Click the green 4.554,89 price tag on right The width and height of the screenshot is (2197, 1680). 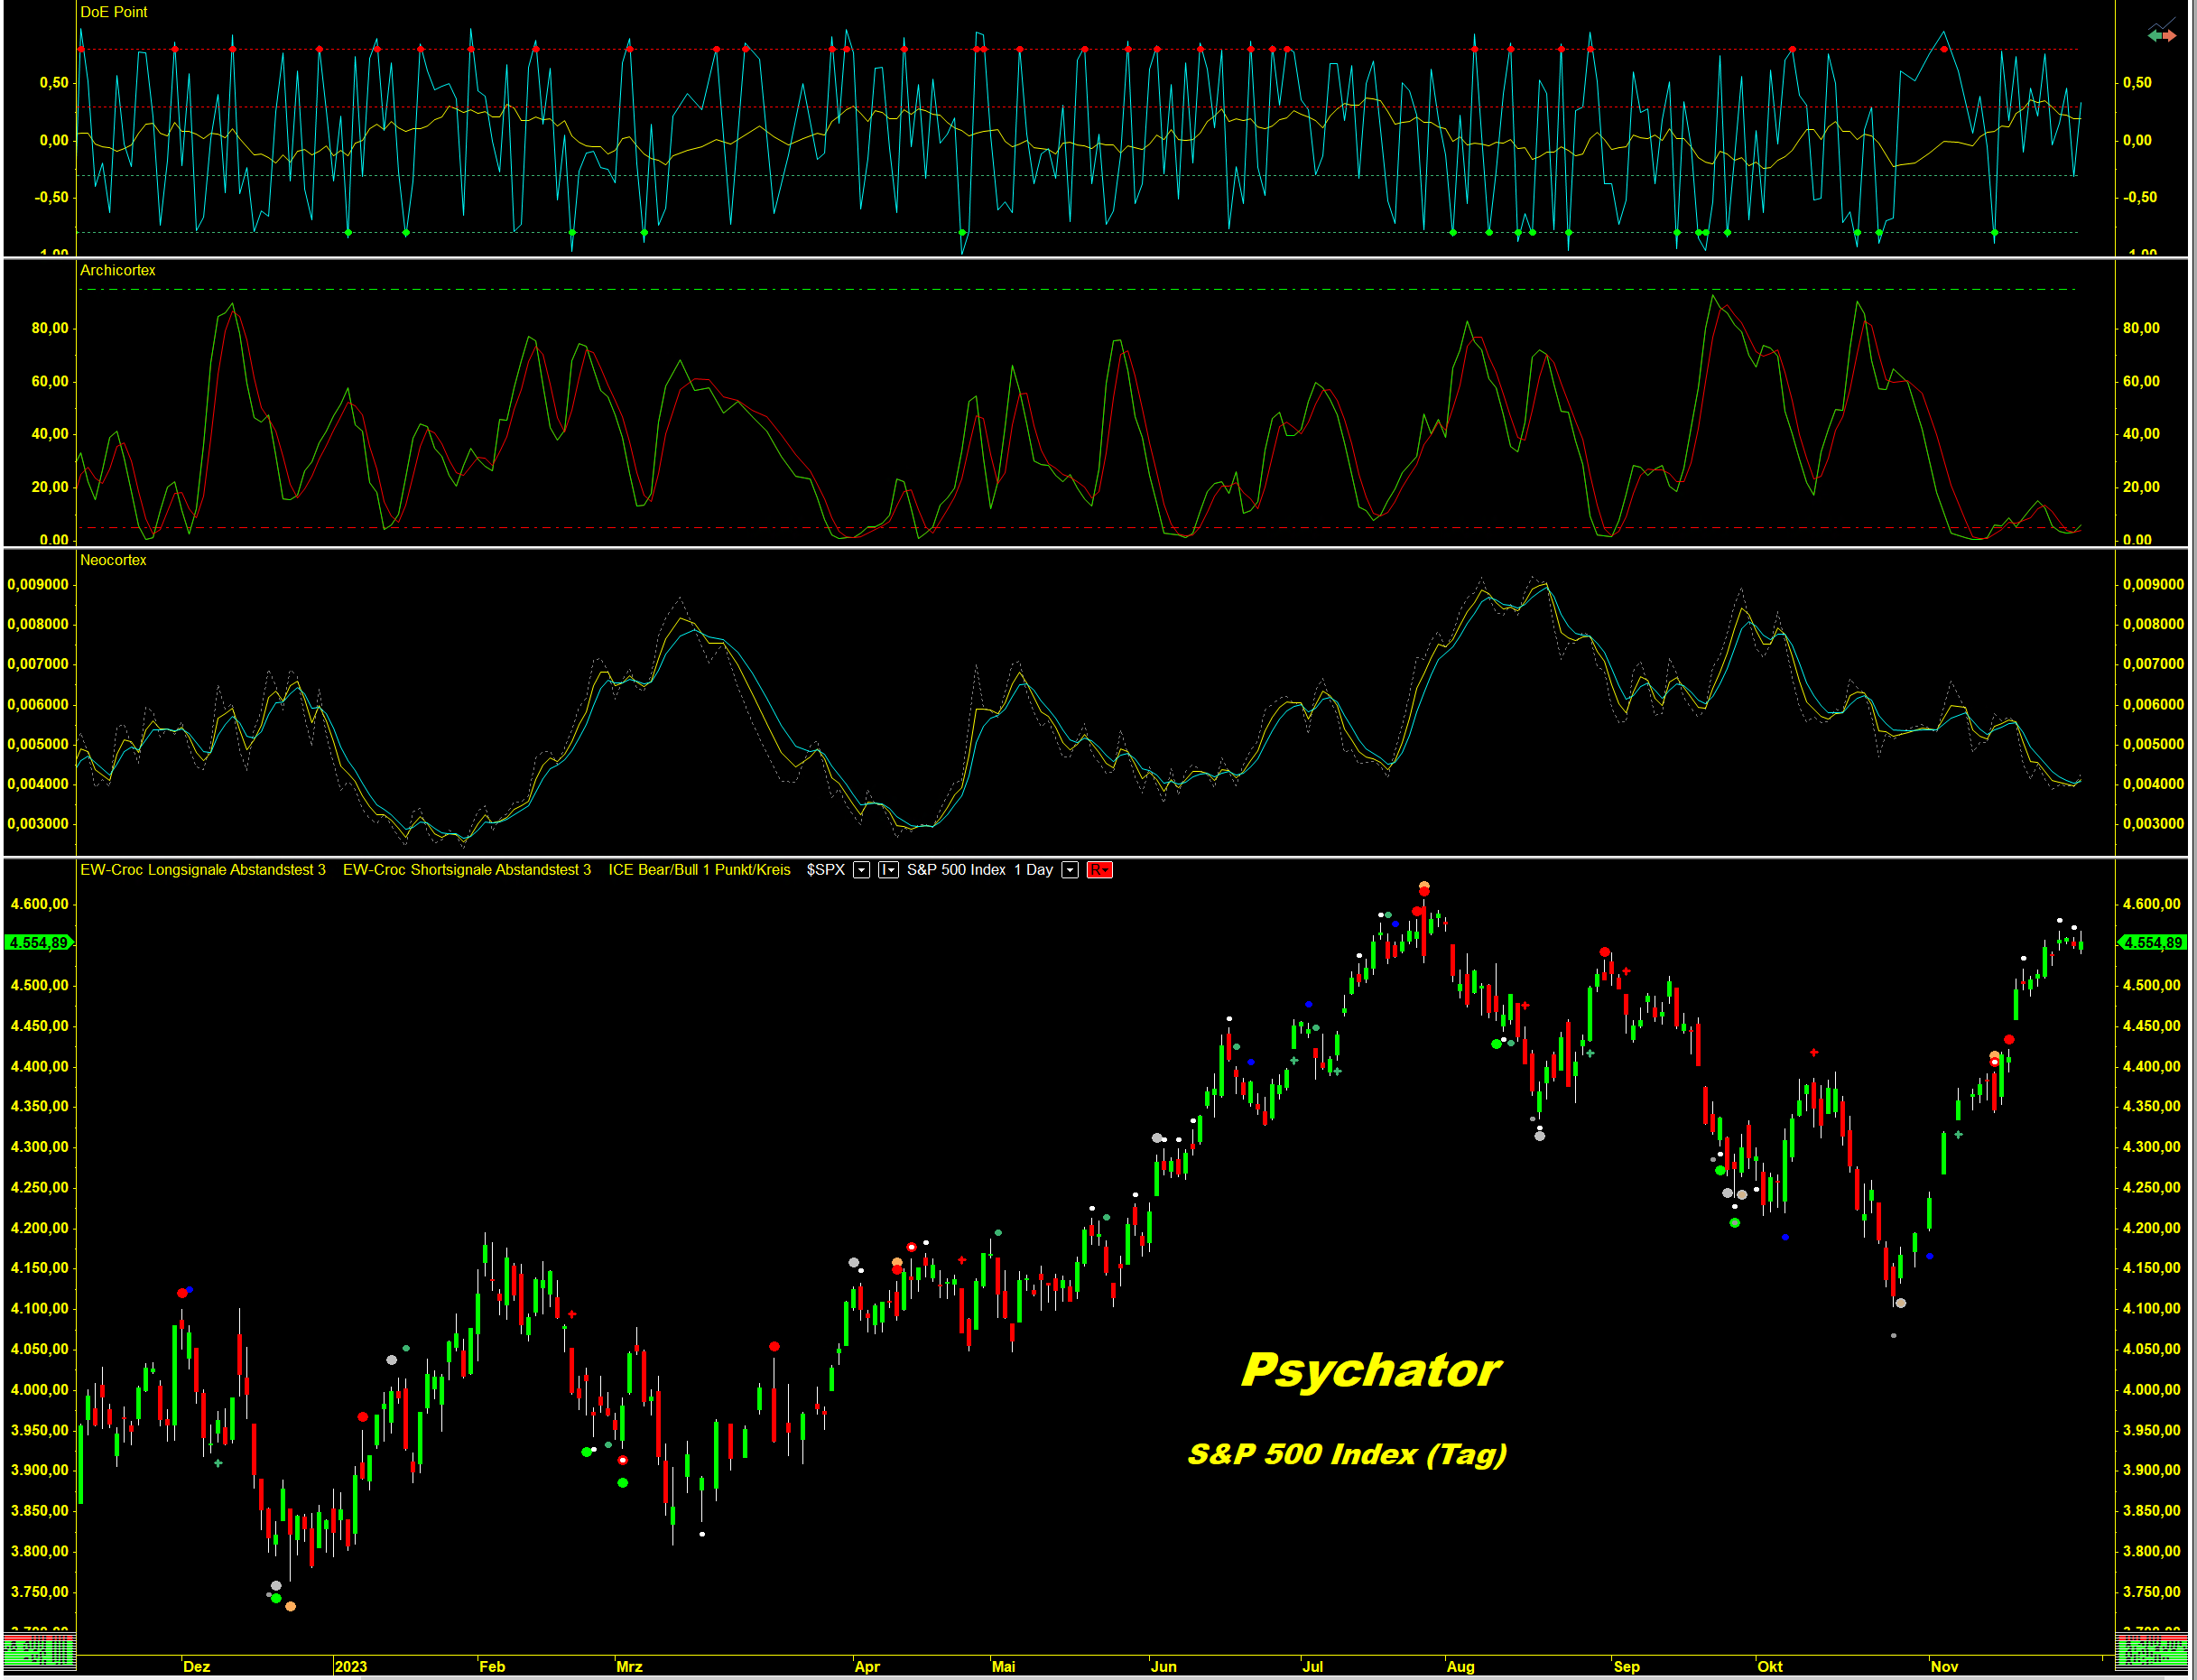pyautogui.click(x=2152, y=943)
